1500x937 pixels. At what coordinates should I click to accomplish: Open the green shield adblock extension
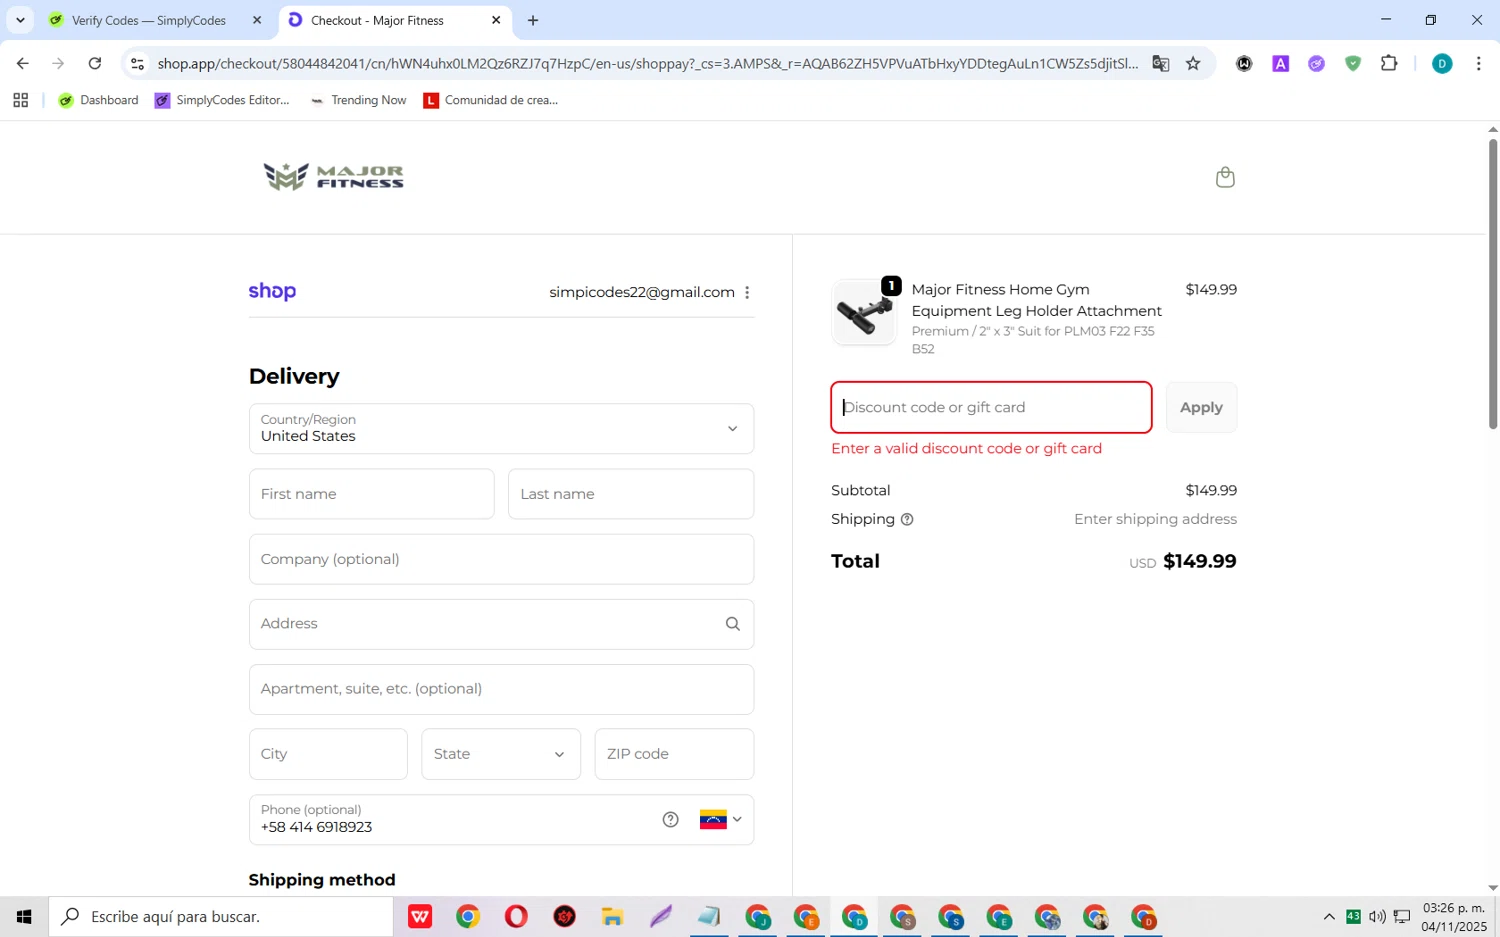1353,63
